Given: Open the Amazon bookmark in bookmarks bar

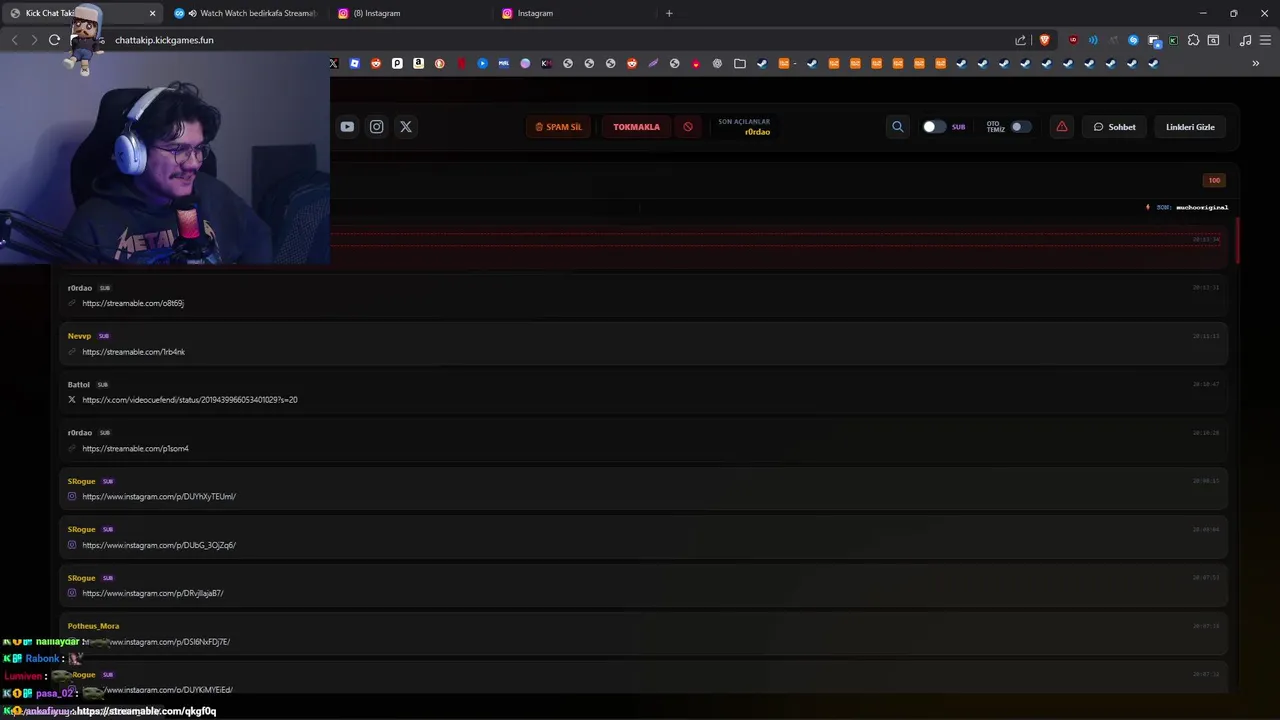Looking at the screenshot, I should (418, 63).
